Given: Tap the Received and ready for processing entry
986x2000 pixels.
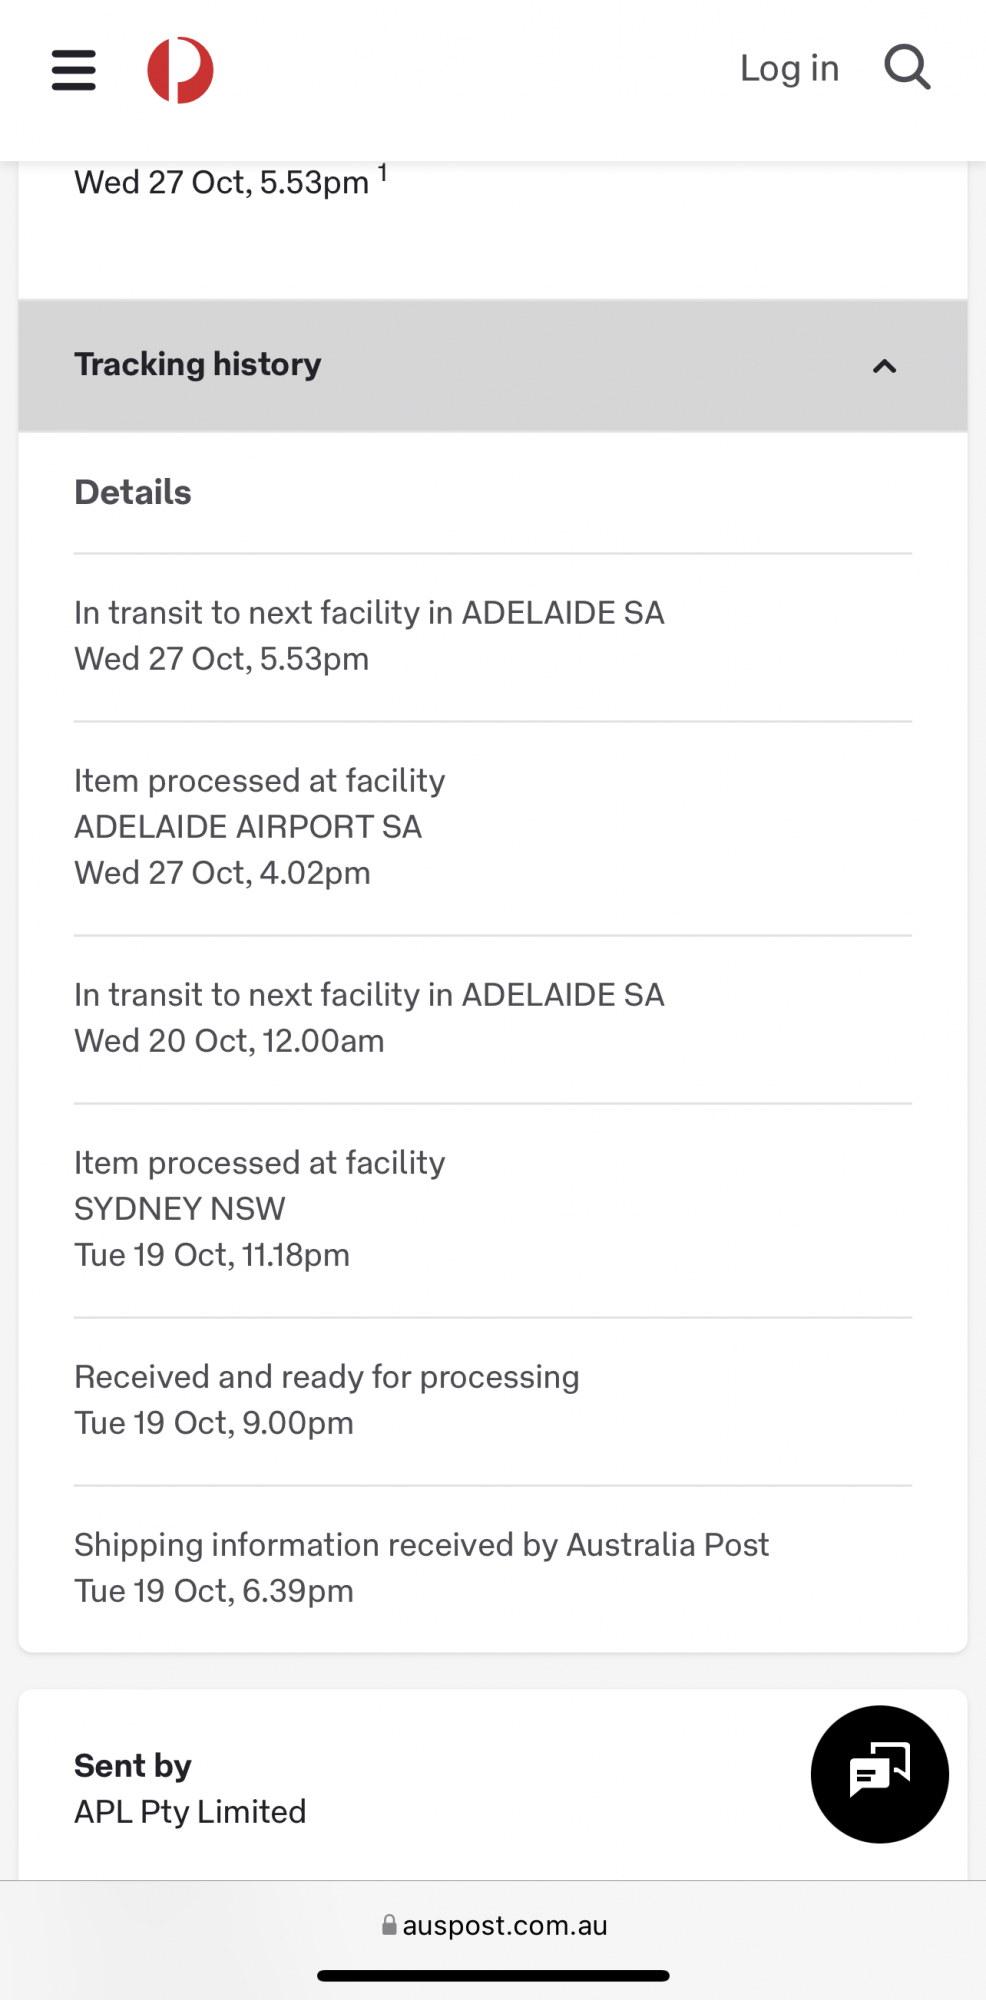Looking at the screenshot, I should pyautogui.click(x=326, y=1399).
